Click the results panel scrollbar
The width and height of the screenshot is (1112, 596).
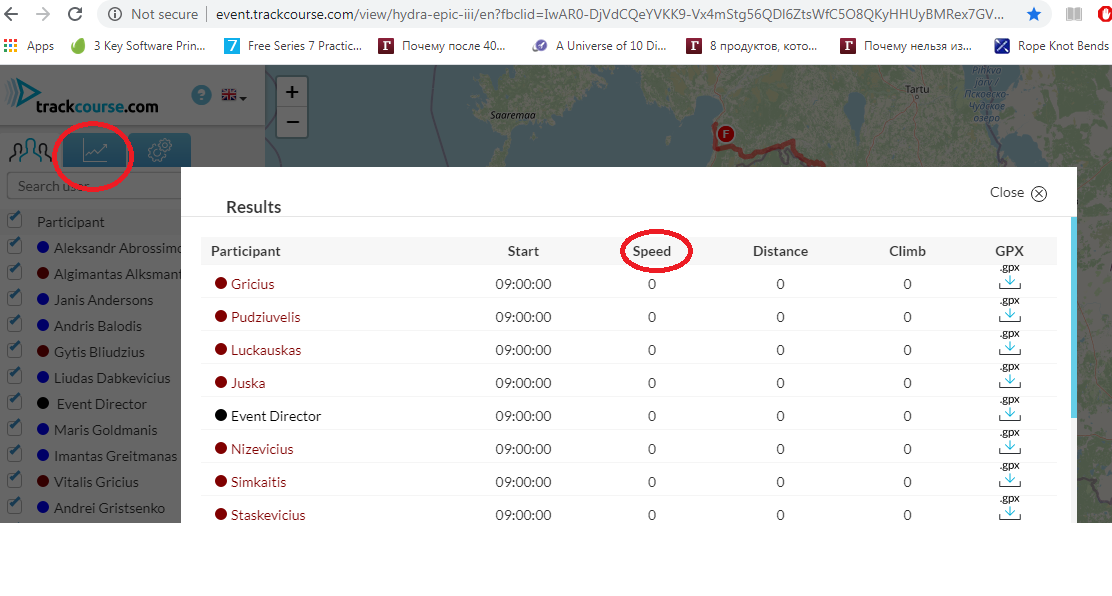point(1074,317)
